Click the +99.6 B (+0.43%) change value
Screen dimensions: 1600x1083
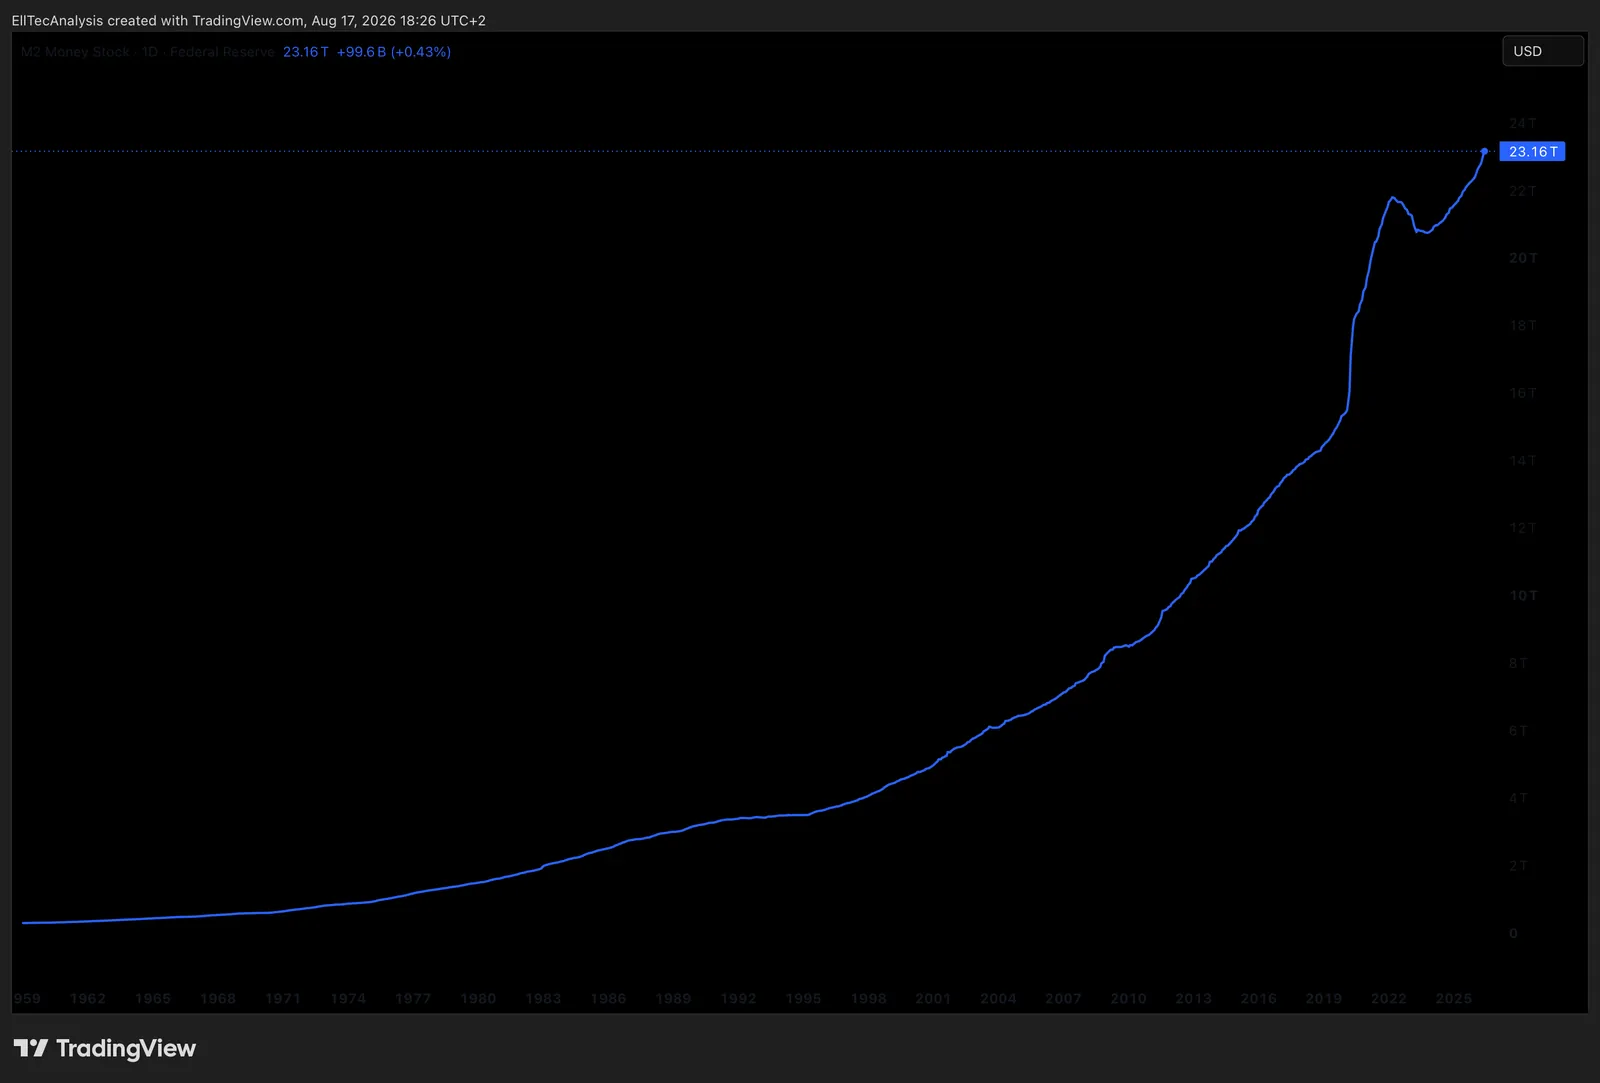pyautogui.click(x=394, y=52)
